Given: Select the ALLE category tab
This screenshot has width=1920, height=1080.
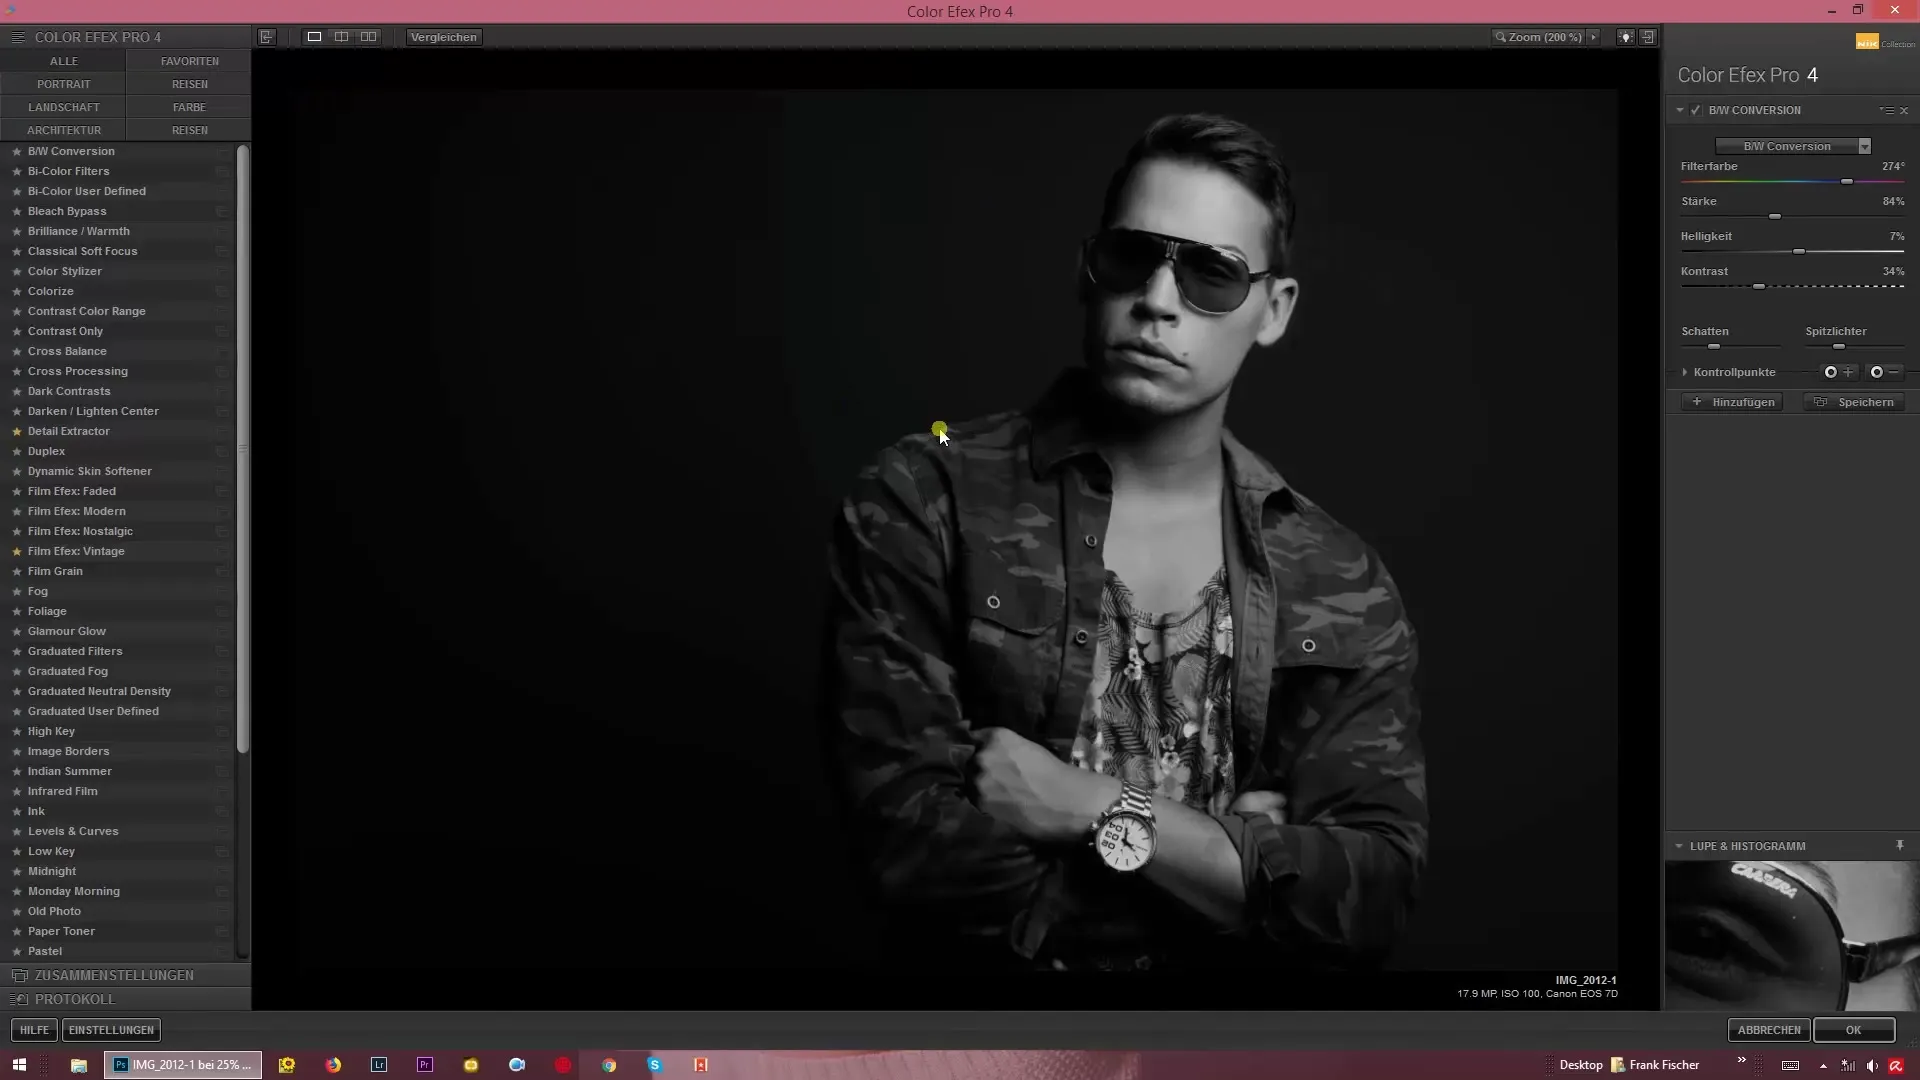Looking at the screenshot, I should 63,61.
